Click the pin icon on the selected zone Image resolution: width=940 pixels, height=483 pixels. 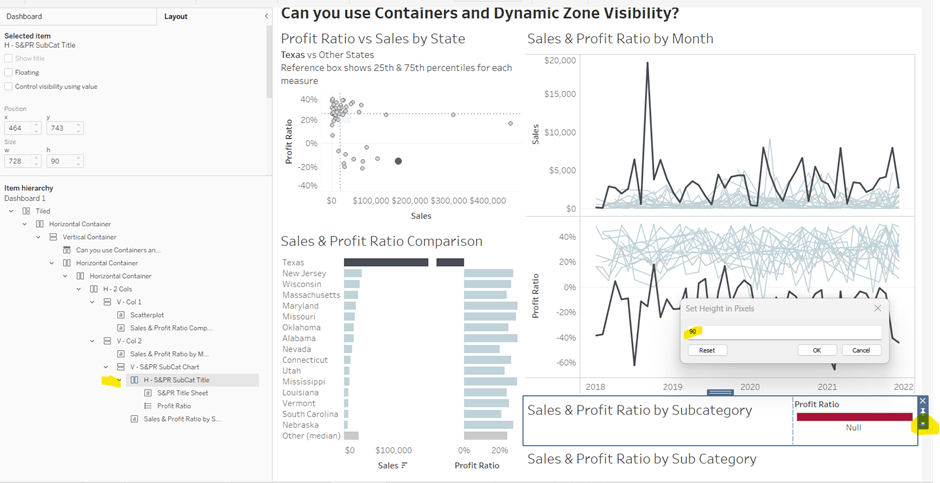point(923,412)
